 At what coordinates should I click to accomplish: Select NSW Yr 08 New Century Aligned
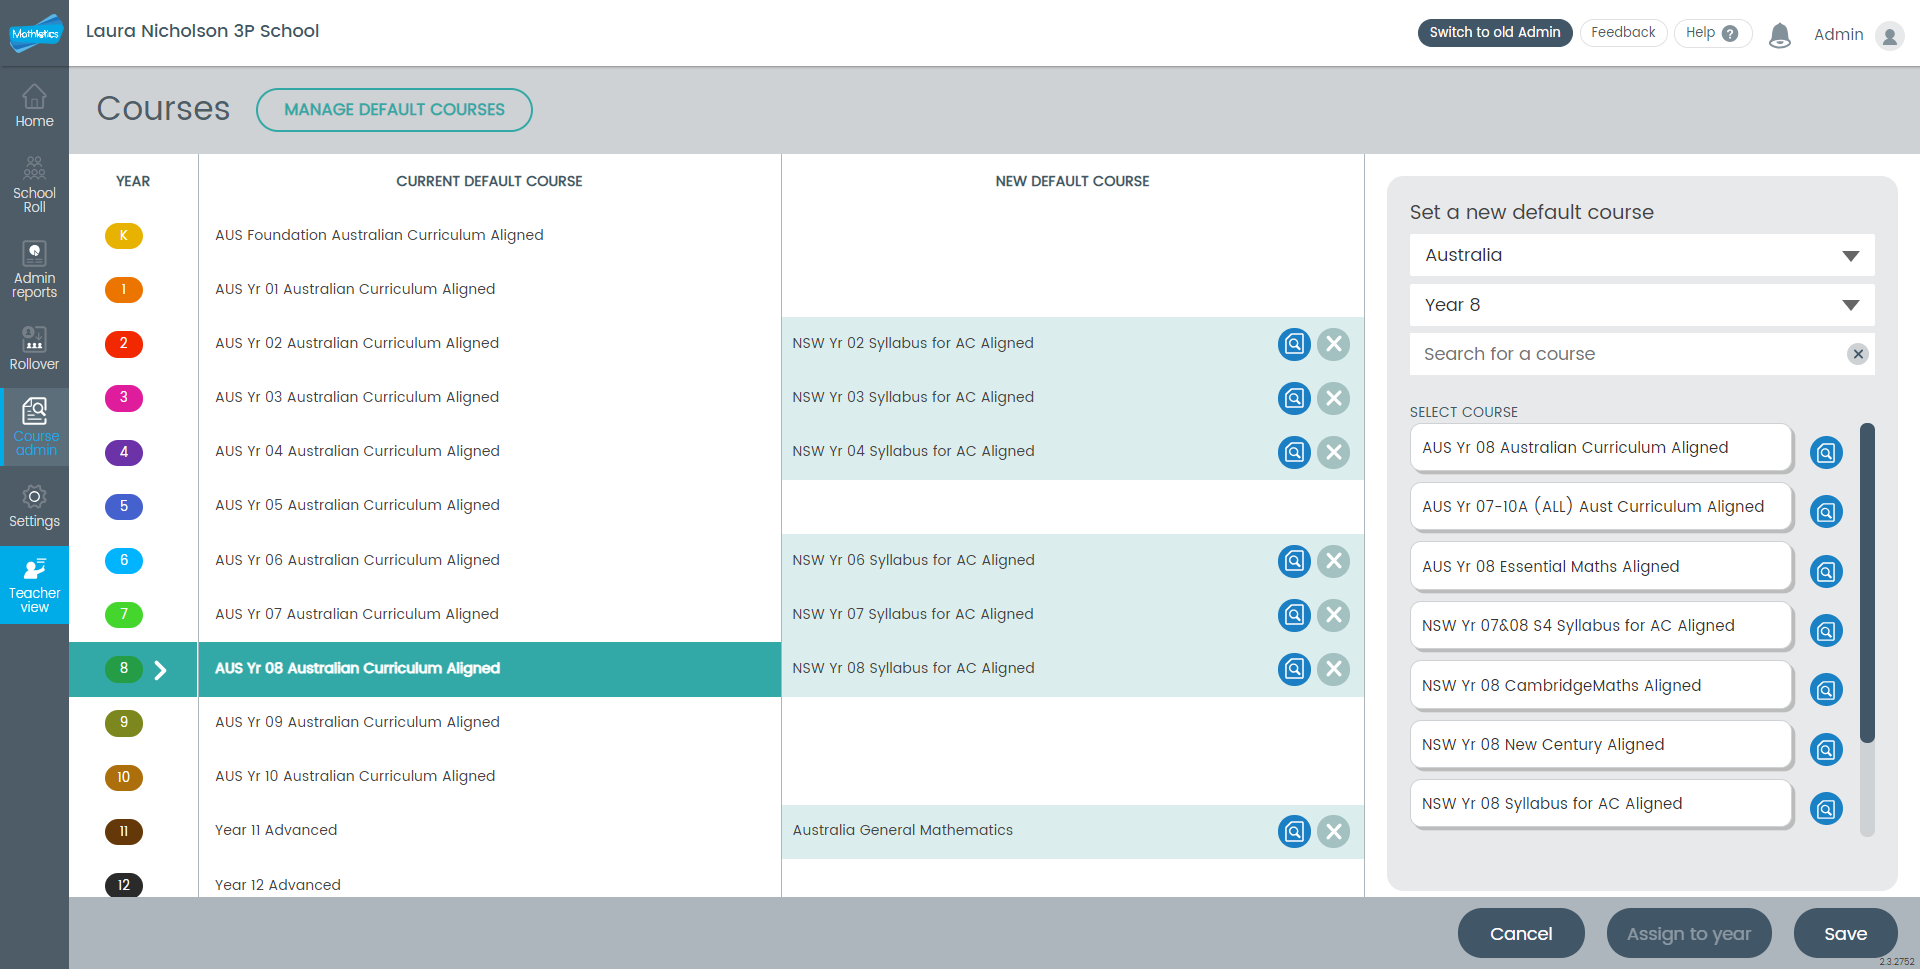pos(1601,745)
